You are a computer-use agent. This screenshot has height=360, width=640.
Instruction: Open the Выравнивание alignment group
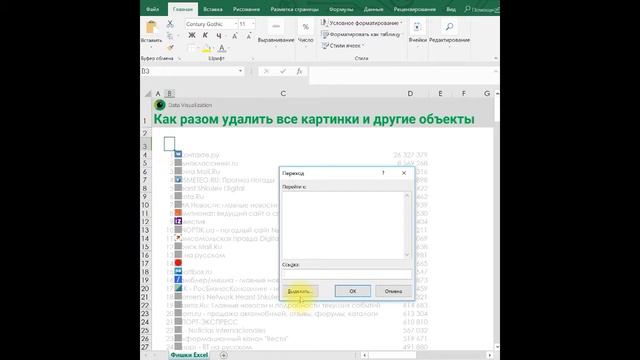(276, 32)
